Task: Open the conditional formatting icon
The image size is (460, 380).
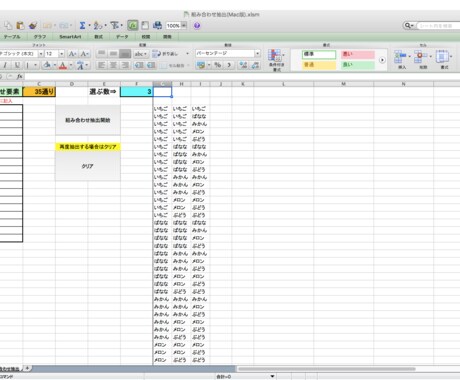Action: (x=275, y=56)
